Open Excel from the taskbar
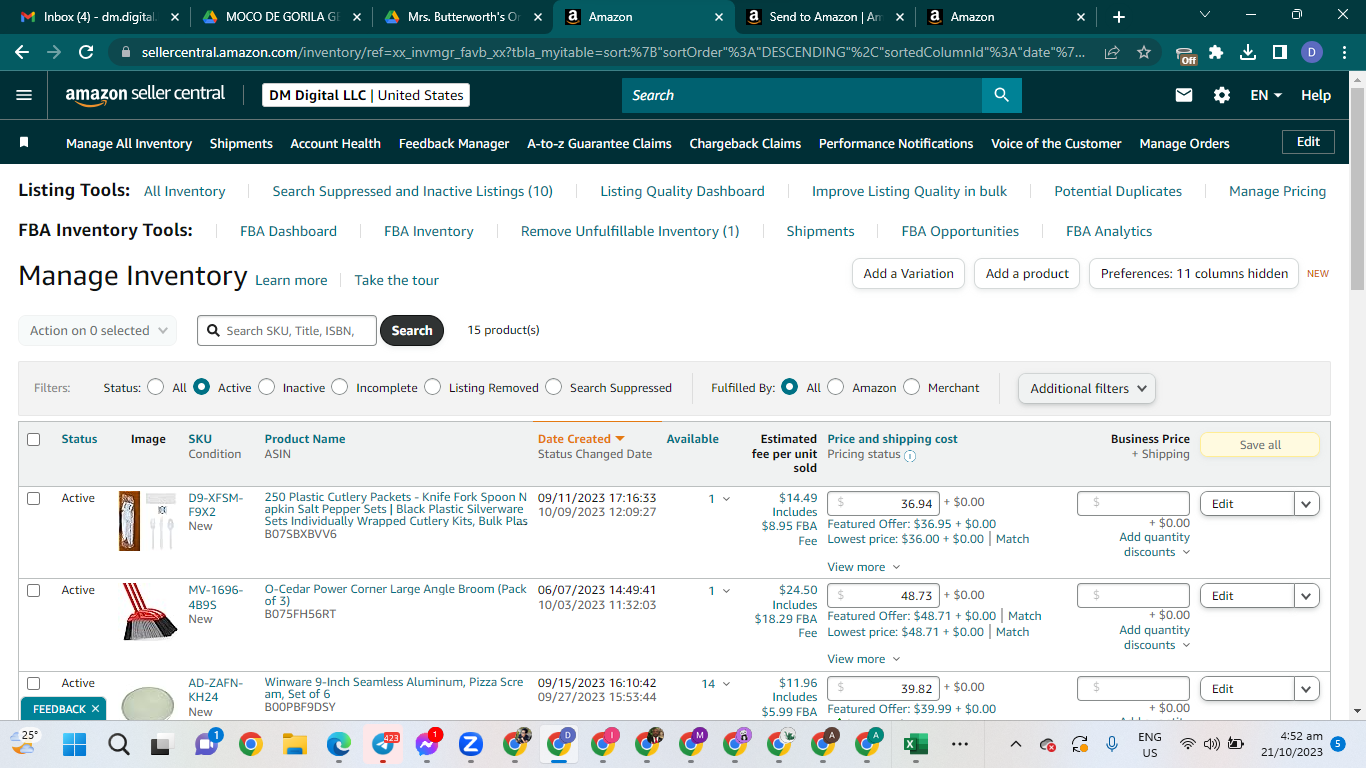The height and width of the screenshot is (768, 1366). (915, 744)
